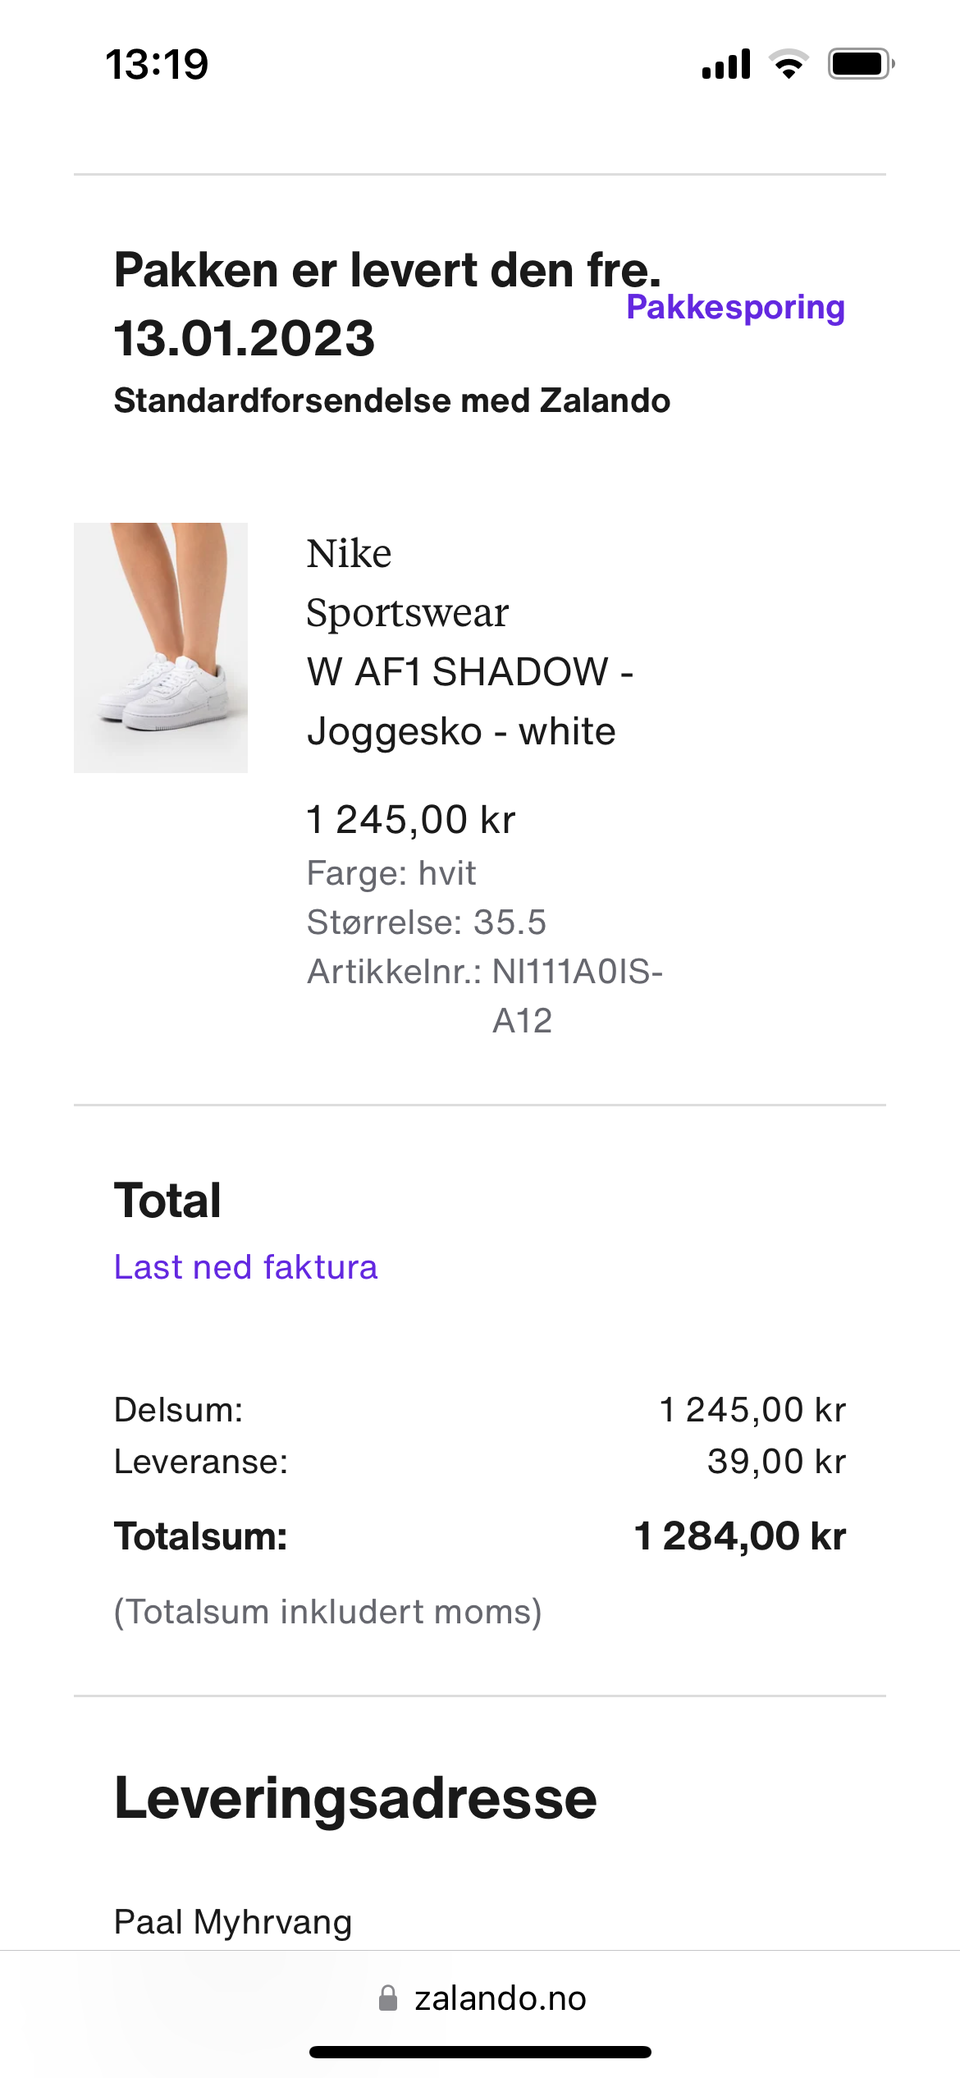Tap the padlock icon beside zalando.no
Viewport: 960px width, 2078px height.
(388, 1998)
